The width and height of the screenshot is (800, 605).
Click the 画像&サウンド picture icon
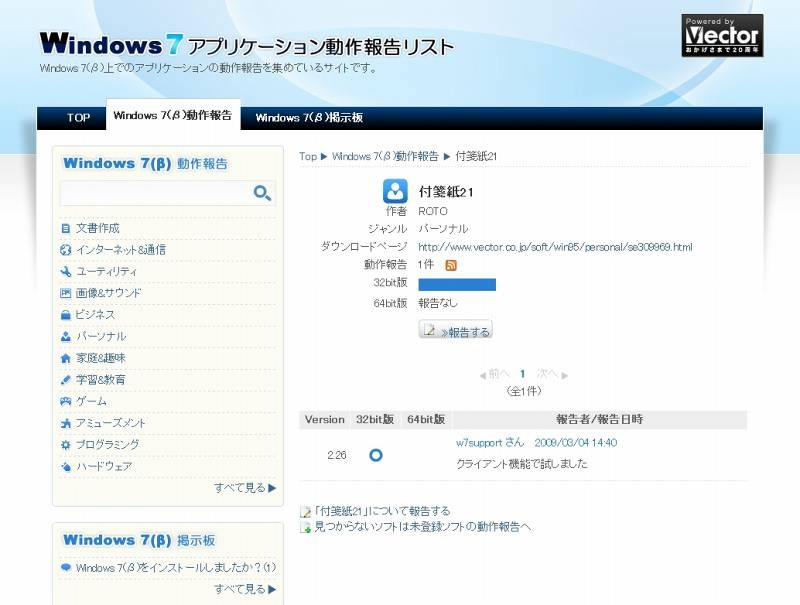tap(65, 293)
